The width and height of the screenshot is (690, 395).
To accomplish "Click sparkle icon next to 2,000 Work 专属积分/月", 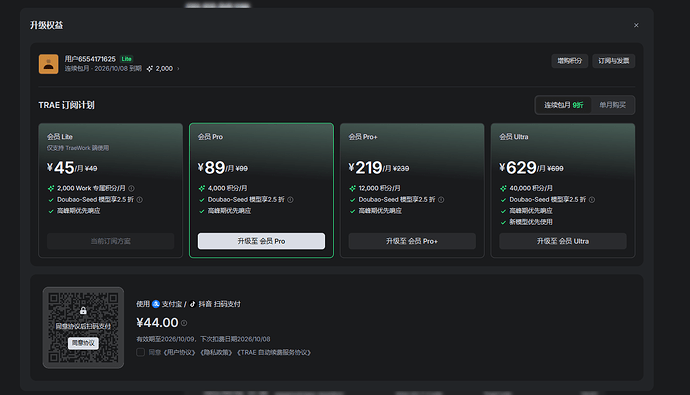I will (x=51, y=188).
